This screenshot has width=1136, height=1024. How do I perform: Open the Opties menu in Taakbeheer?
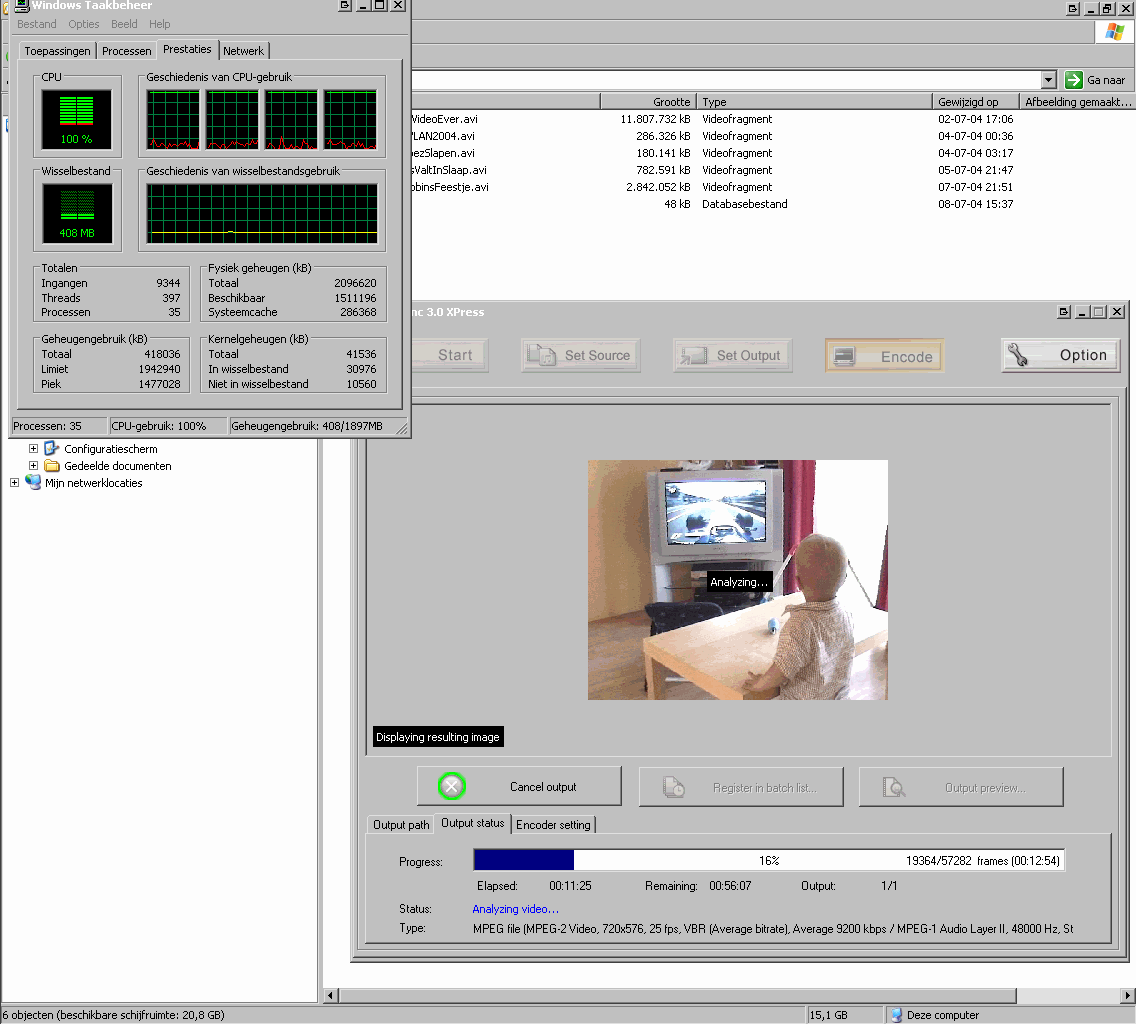tap(83, 24)
